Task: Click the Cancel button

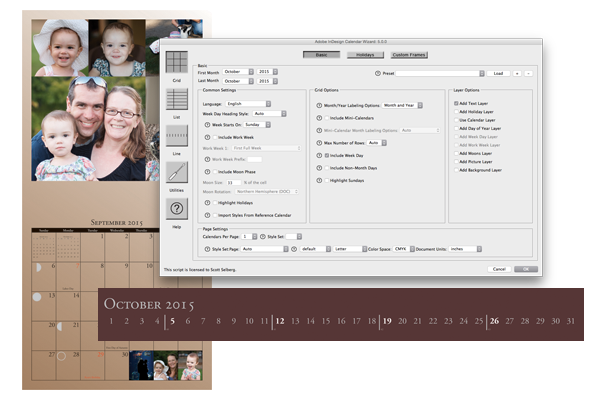Action: click(499, 269)
